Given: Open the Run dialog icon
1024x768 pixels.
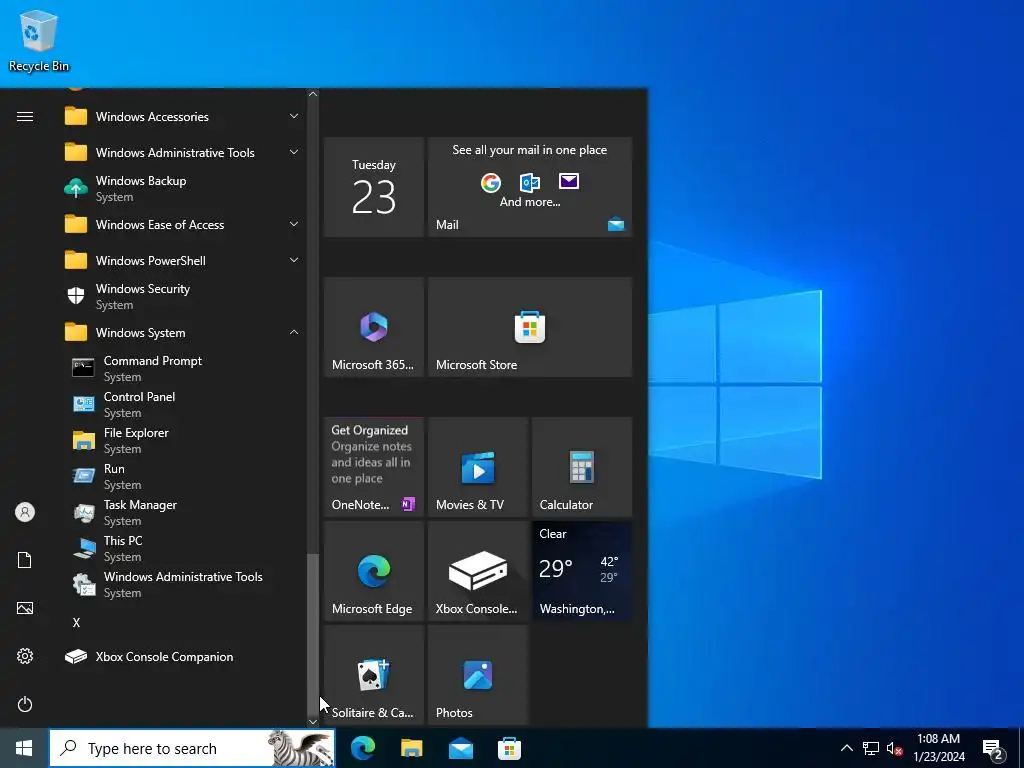Looking at the screenshot, I should pos(83,476).
